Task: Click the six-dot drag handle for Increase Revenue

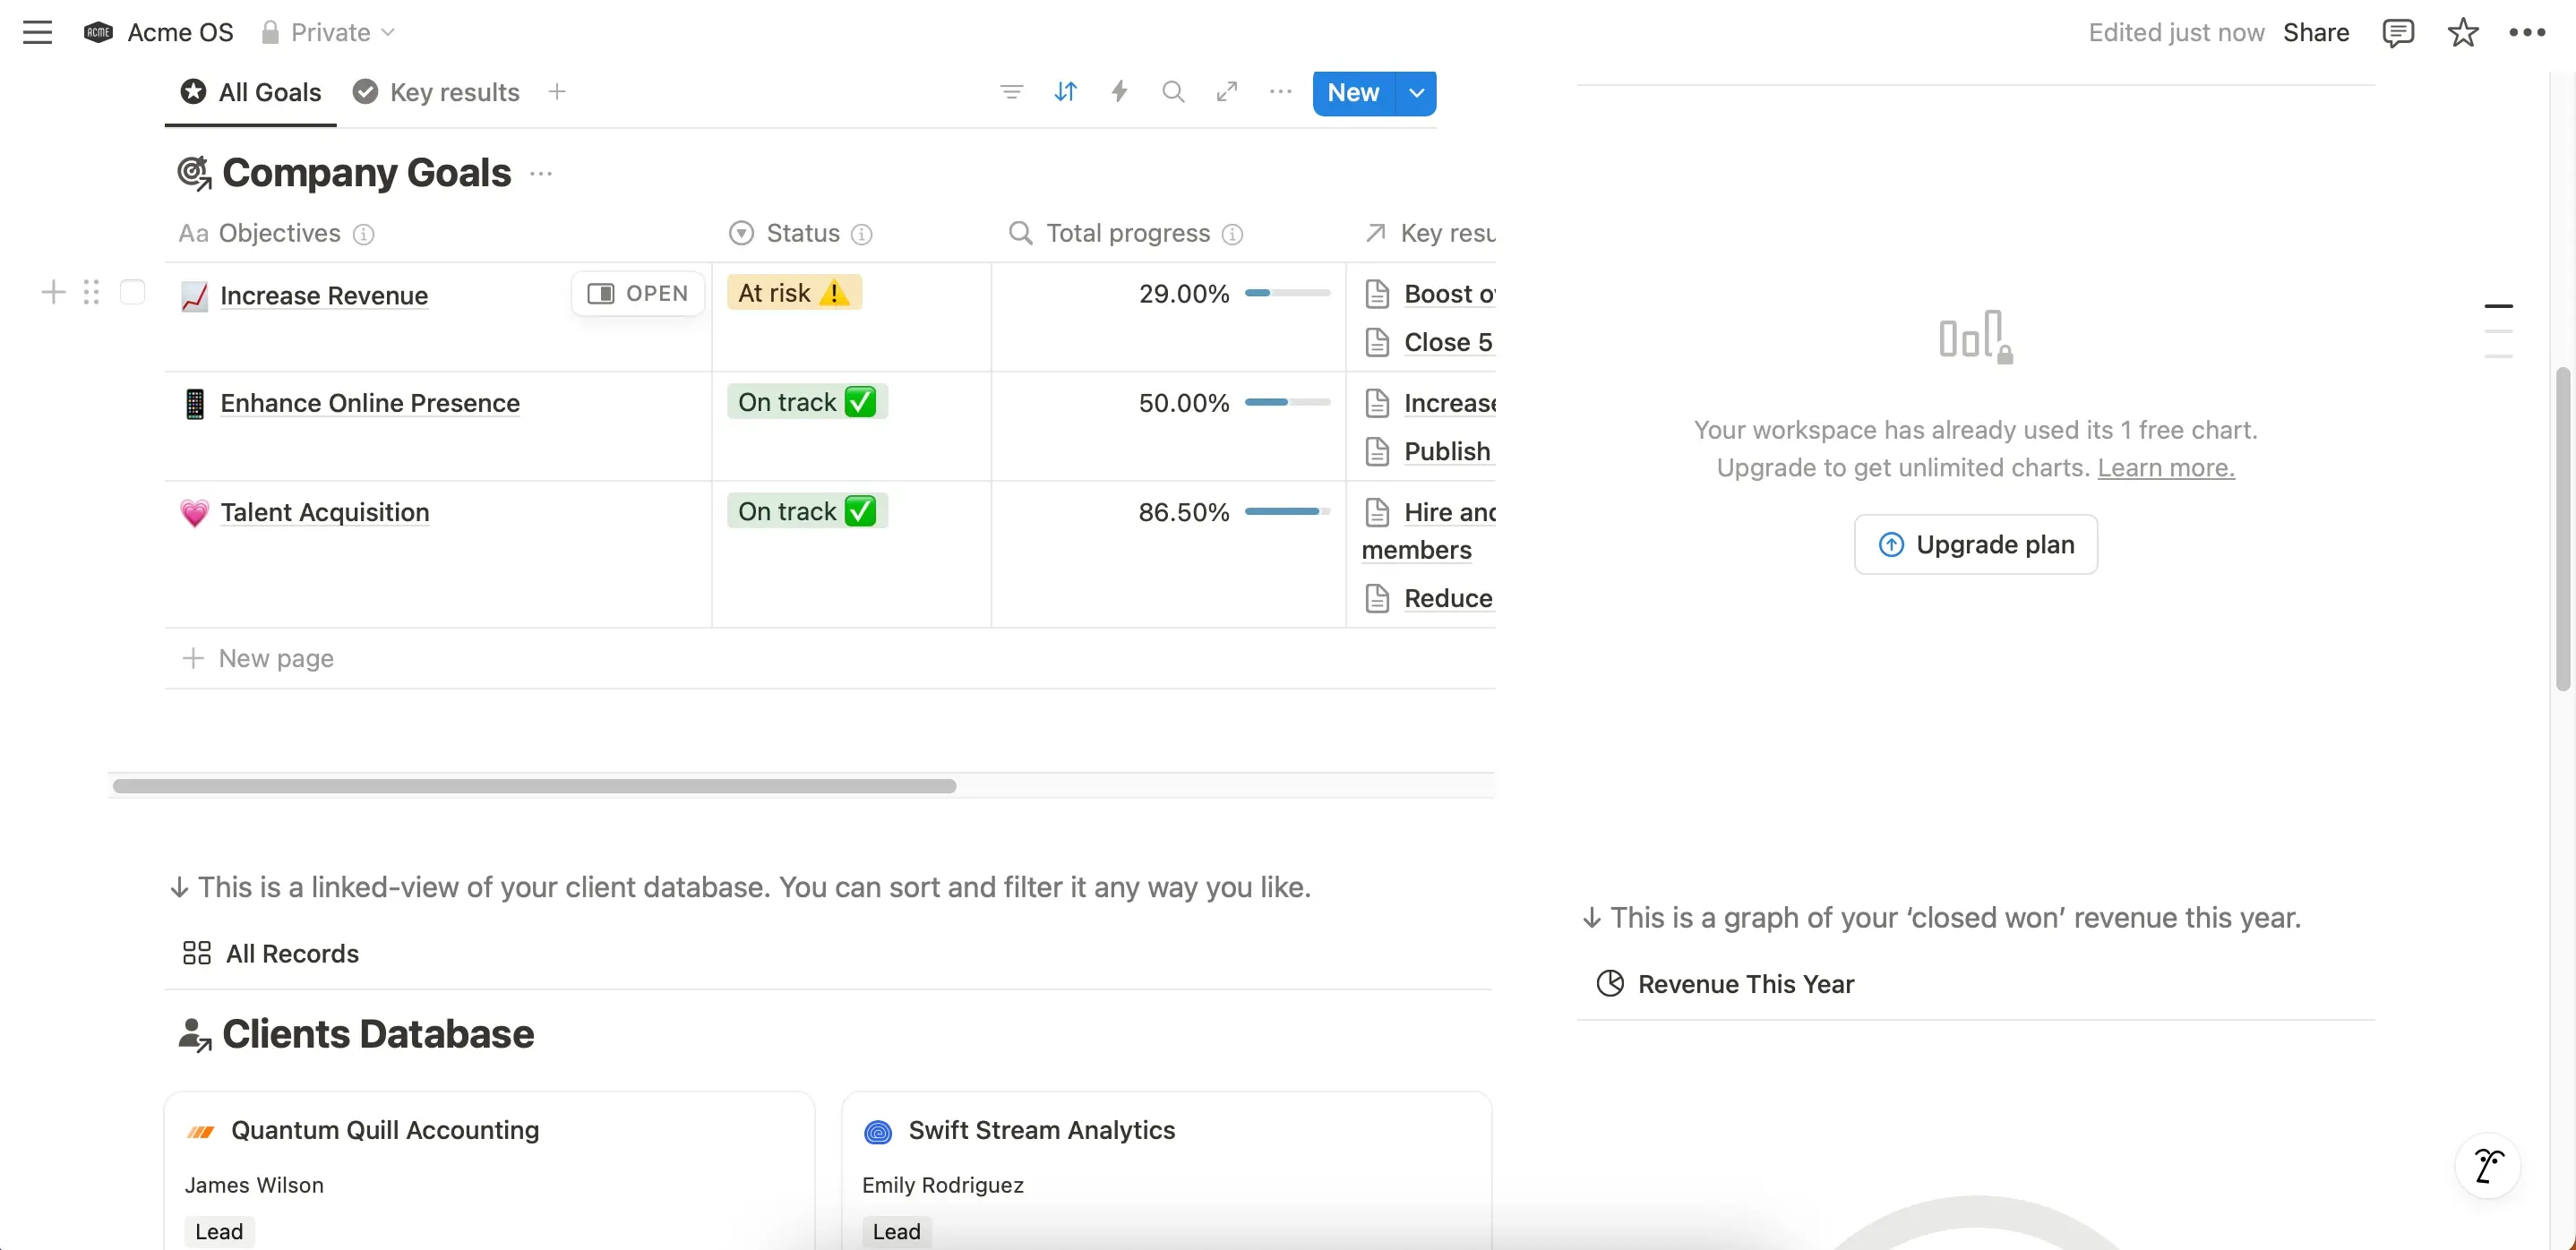Action: point(91,292)
